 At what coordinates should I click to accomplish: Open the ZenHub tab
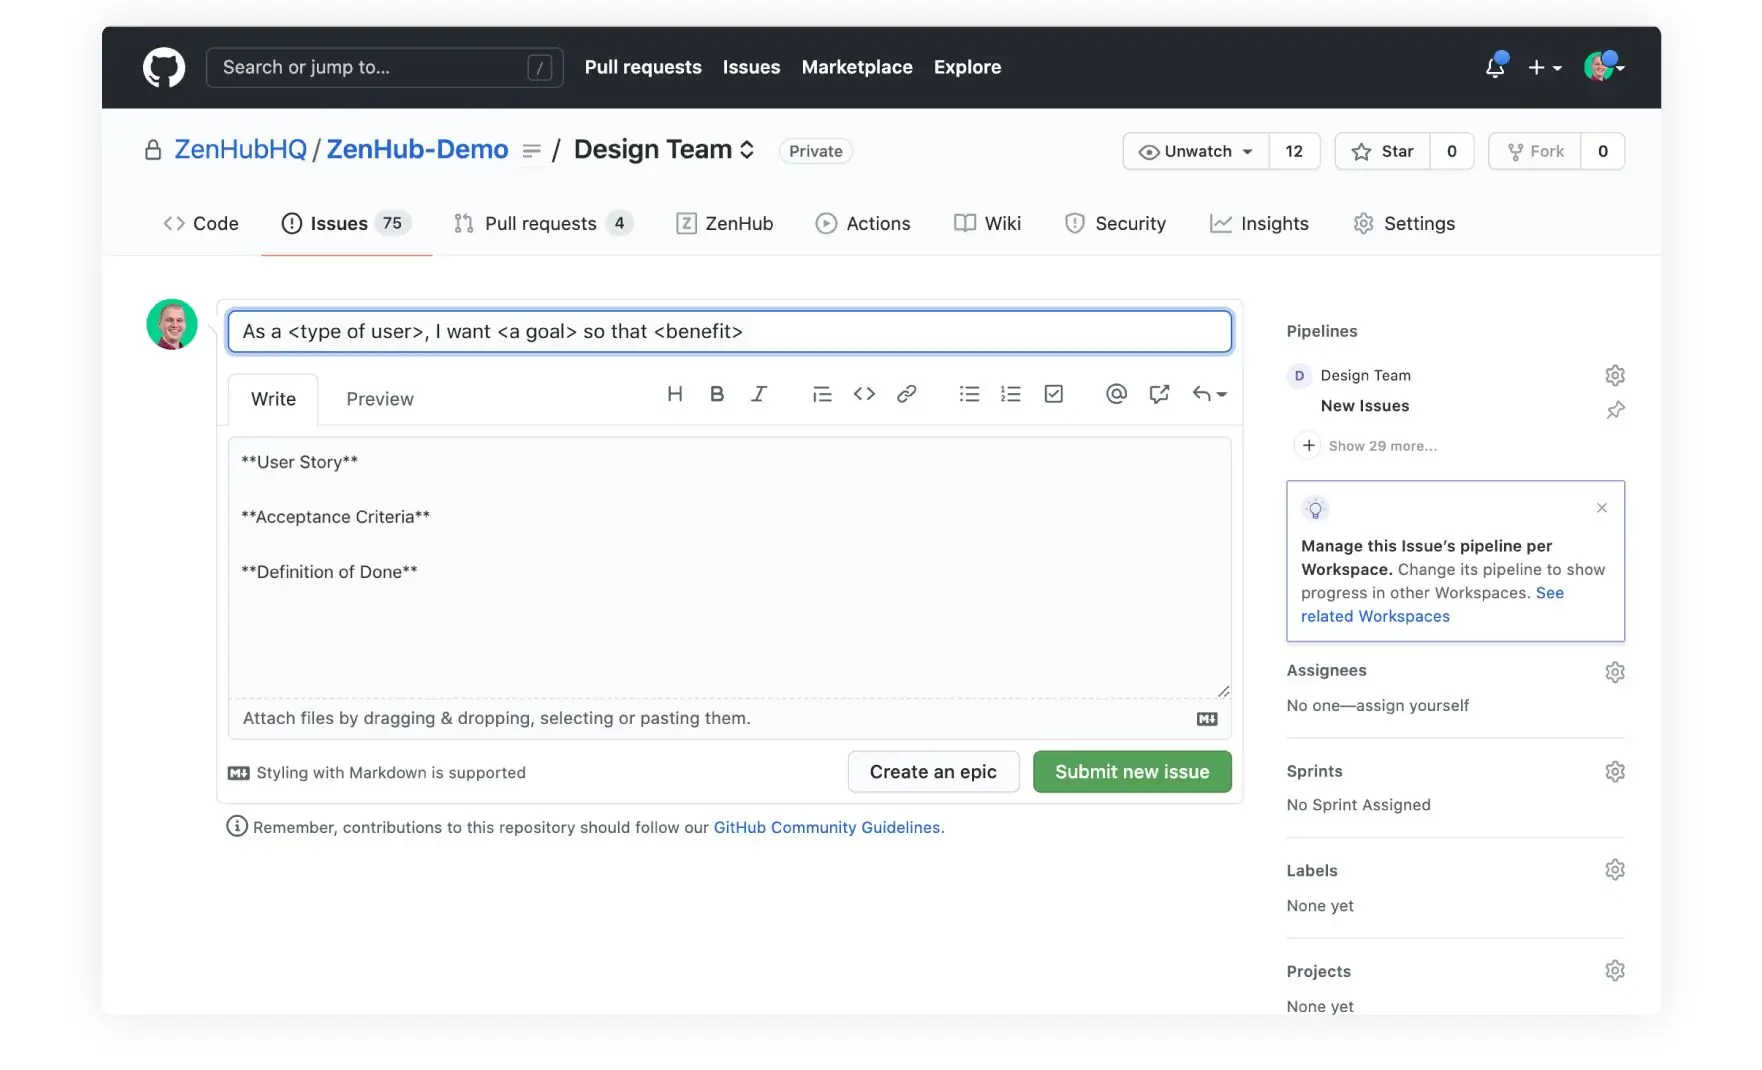click(x=725, y=223)
